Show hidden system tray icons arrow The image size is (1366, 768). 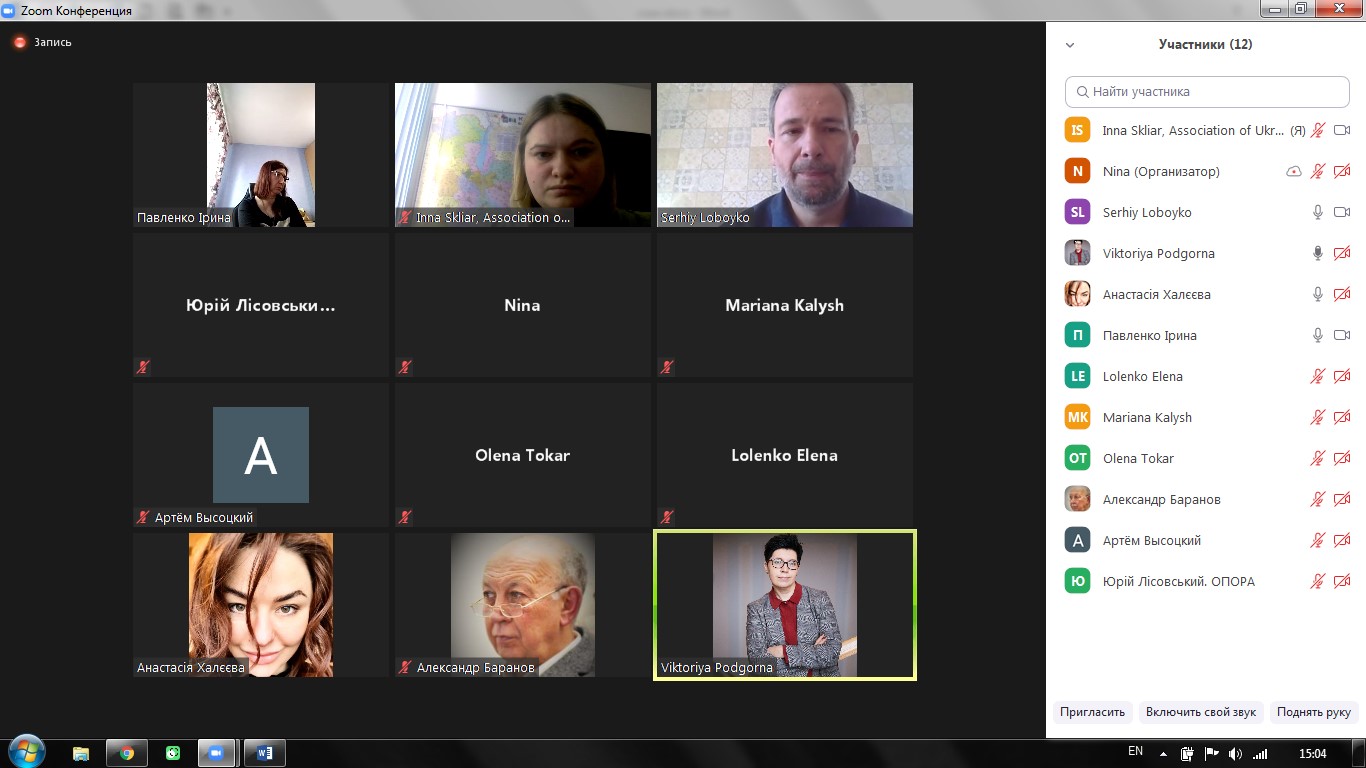pos(1163,753)
